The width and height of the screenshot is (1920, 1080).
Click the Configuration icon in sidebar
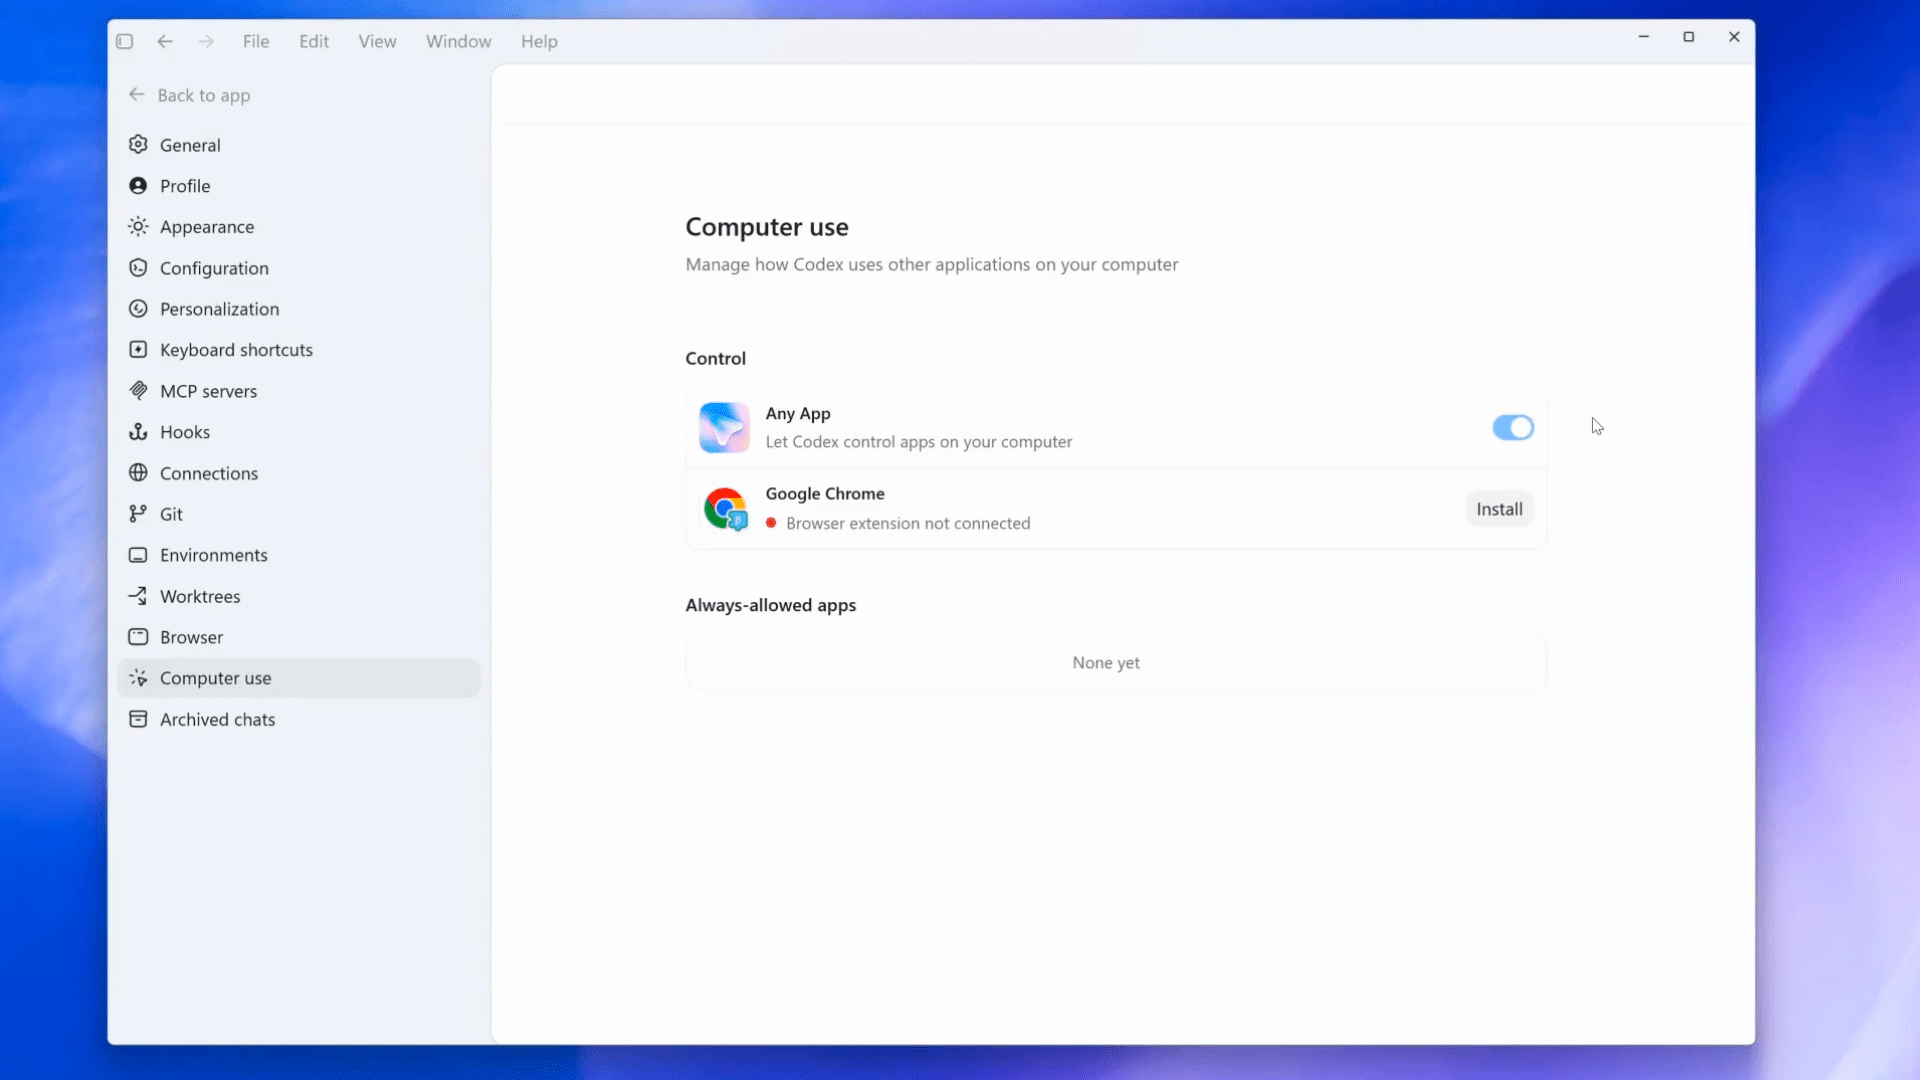click(x=138, y=268)
